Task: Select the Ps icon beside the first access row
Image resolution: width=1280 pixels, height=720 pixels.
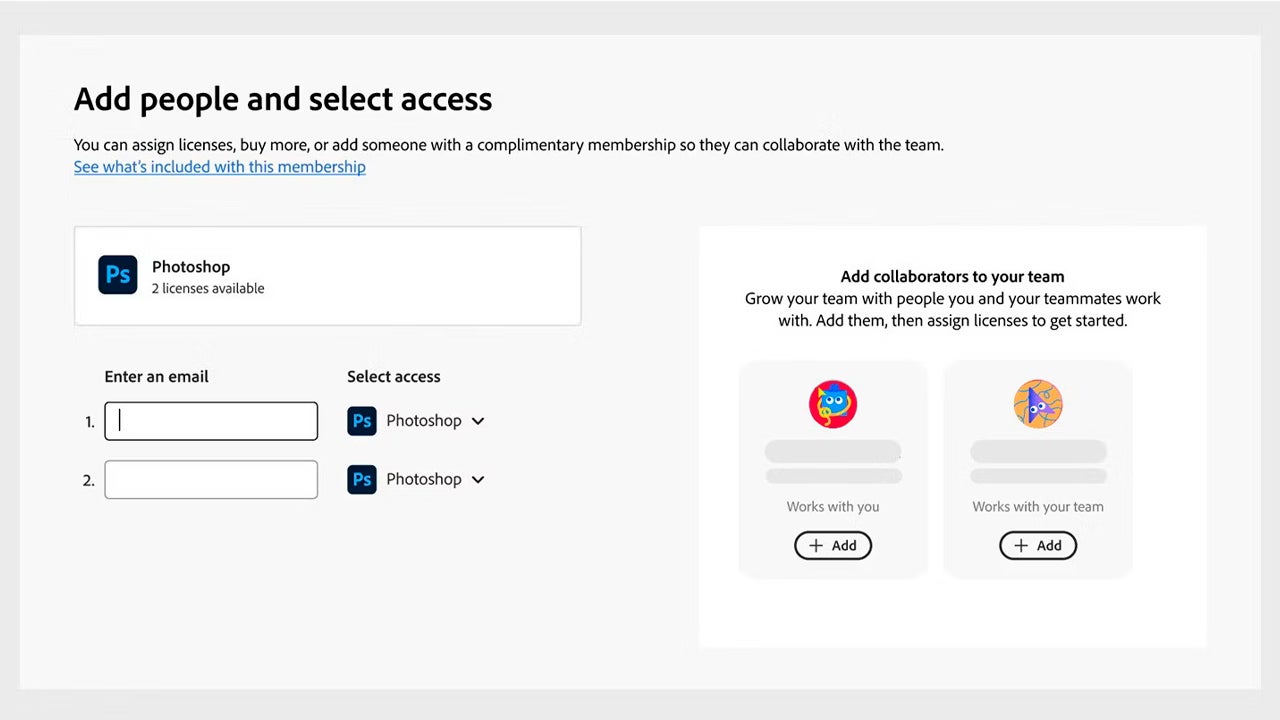Action: click(x=361, y=420)
